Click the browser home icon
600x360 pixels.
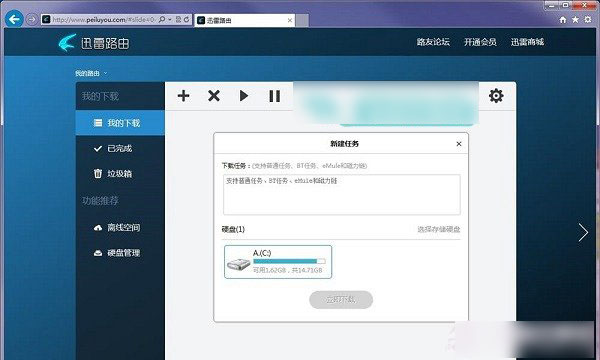coord(563,20)
